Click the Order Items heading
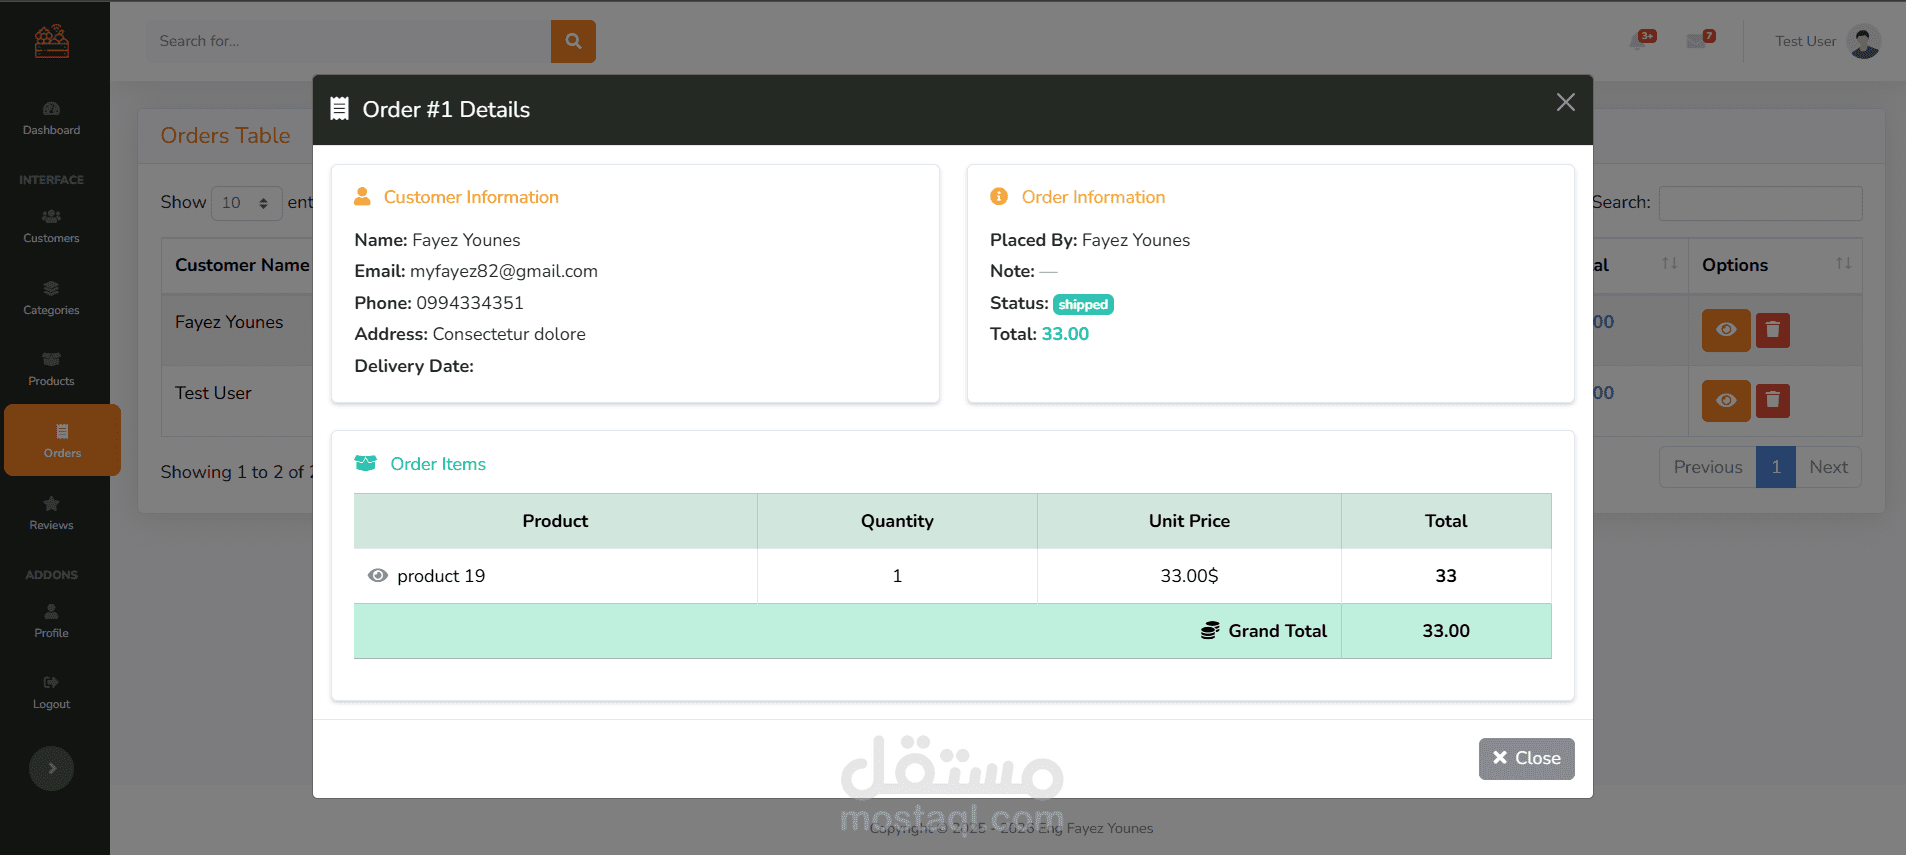Image resolution: width=1906 pixels, height=855 pixels. 438,464
